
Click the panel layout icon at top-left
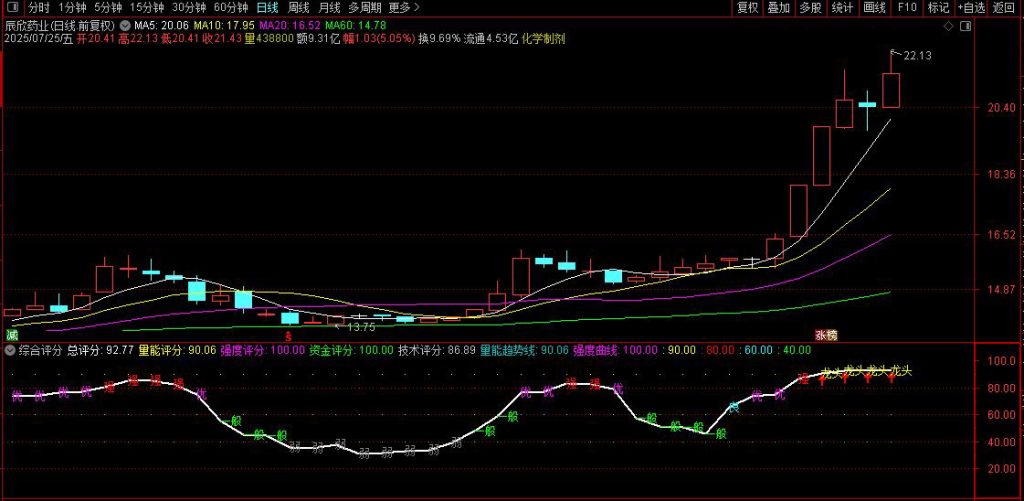click(x=11, y=7)
